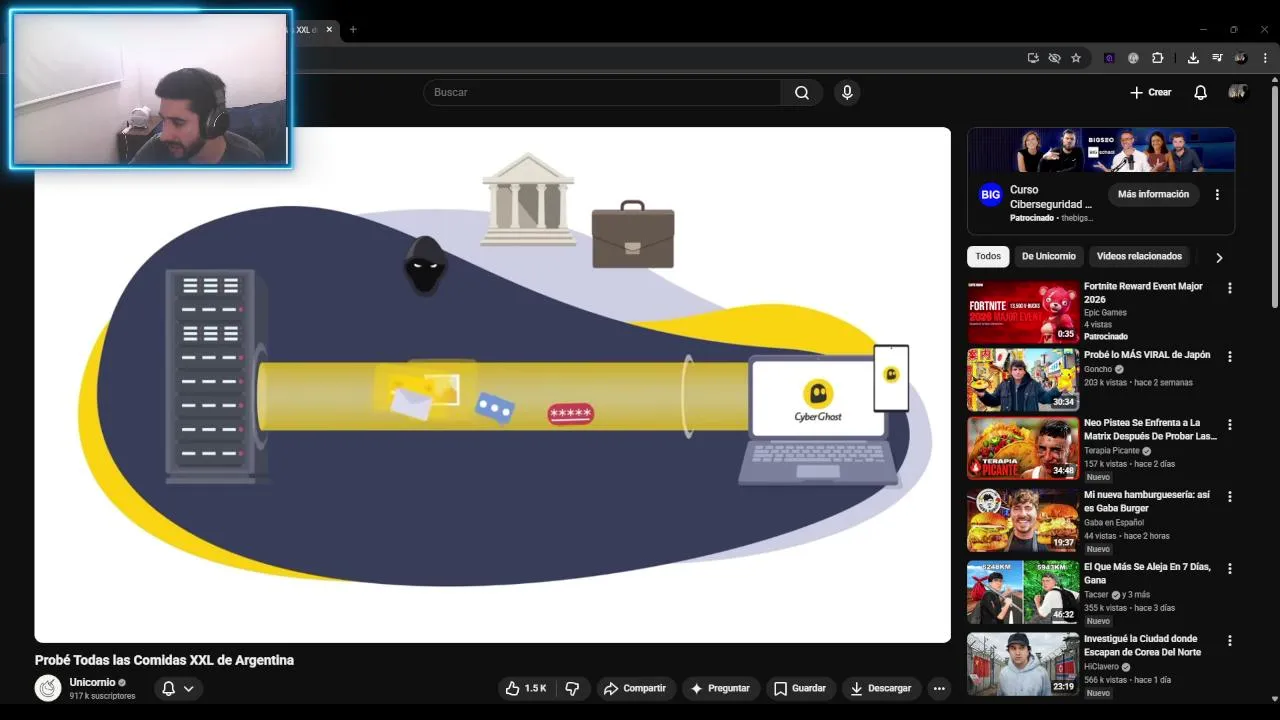Image resolution: width=1280 pixels, height=720 pixels.
Task: Open El Que Más Se Aleja thumbnail
Action: click(x=1023, y=592)
